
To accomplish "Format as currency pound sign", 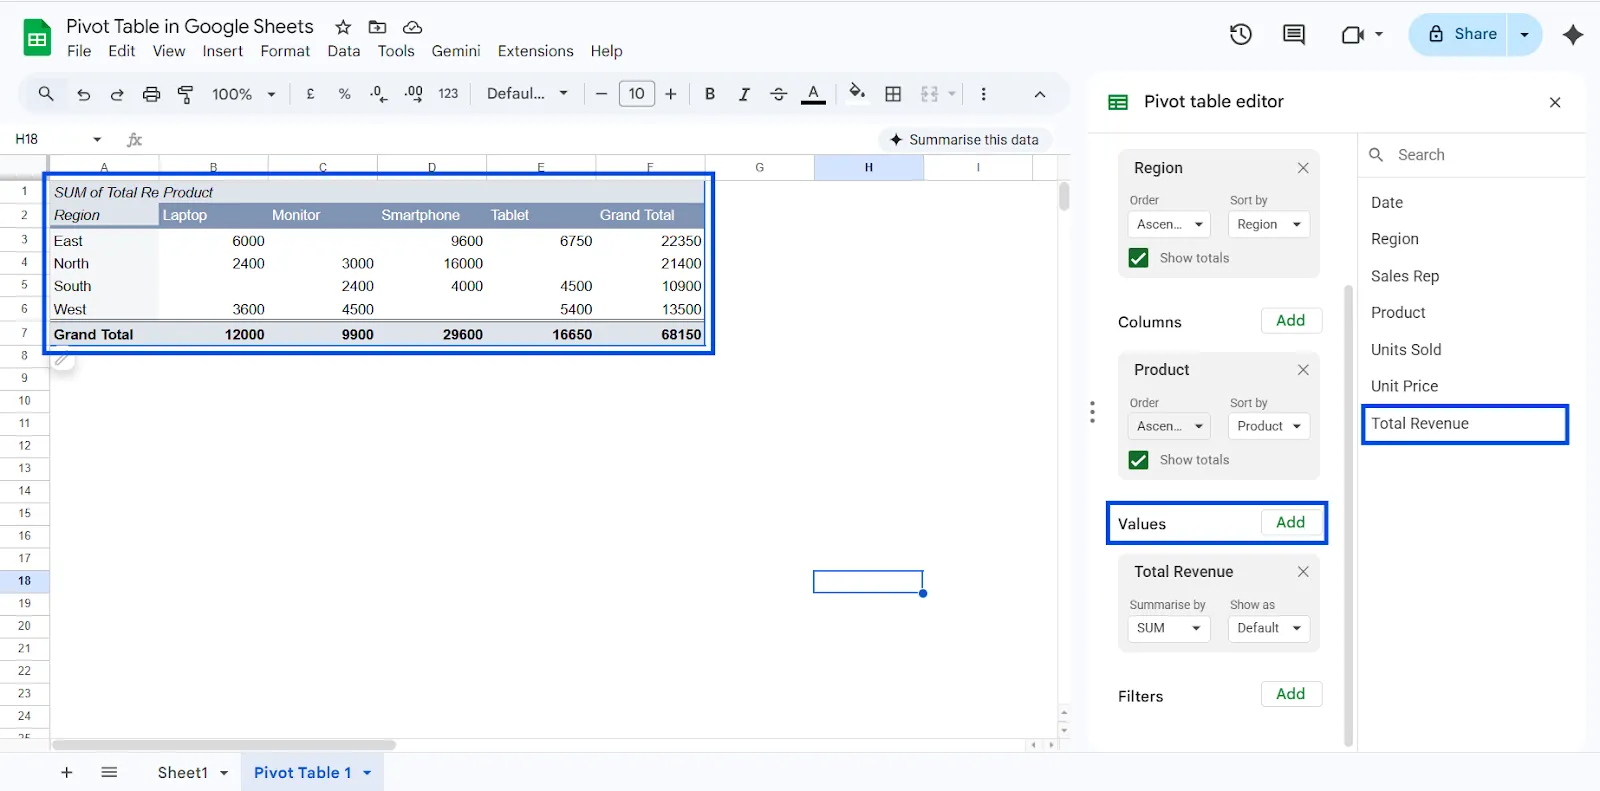I will click(311, 94).
